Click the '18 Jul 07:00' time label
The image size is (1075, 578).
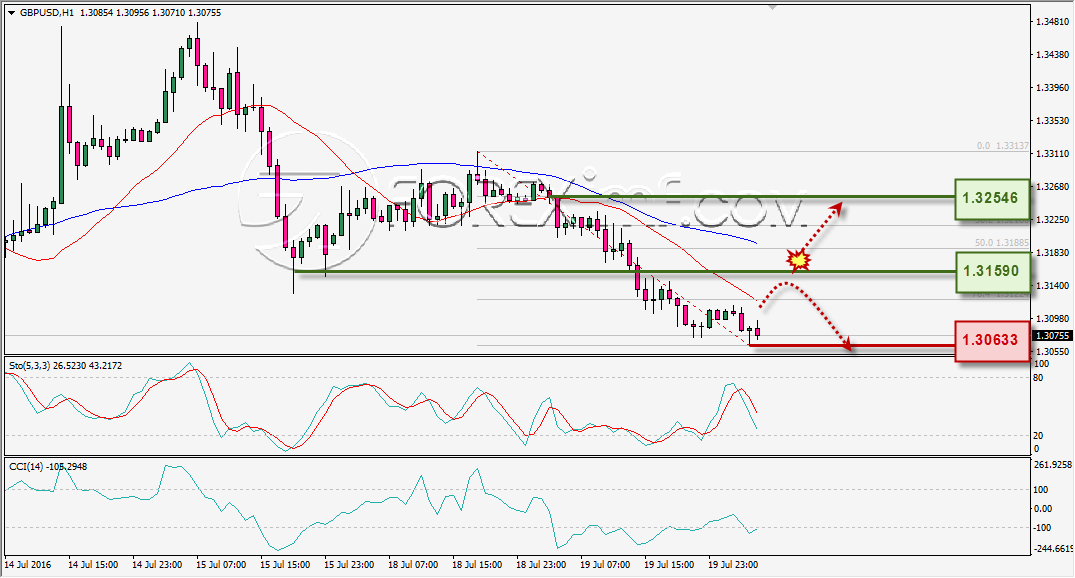[x=413, y=565]
